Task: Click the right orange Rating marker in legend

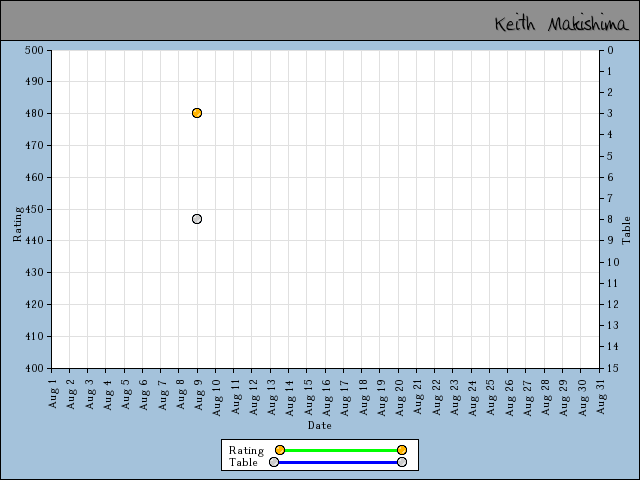Action: tap(402, 450)
